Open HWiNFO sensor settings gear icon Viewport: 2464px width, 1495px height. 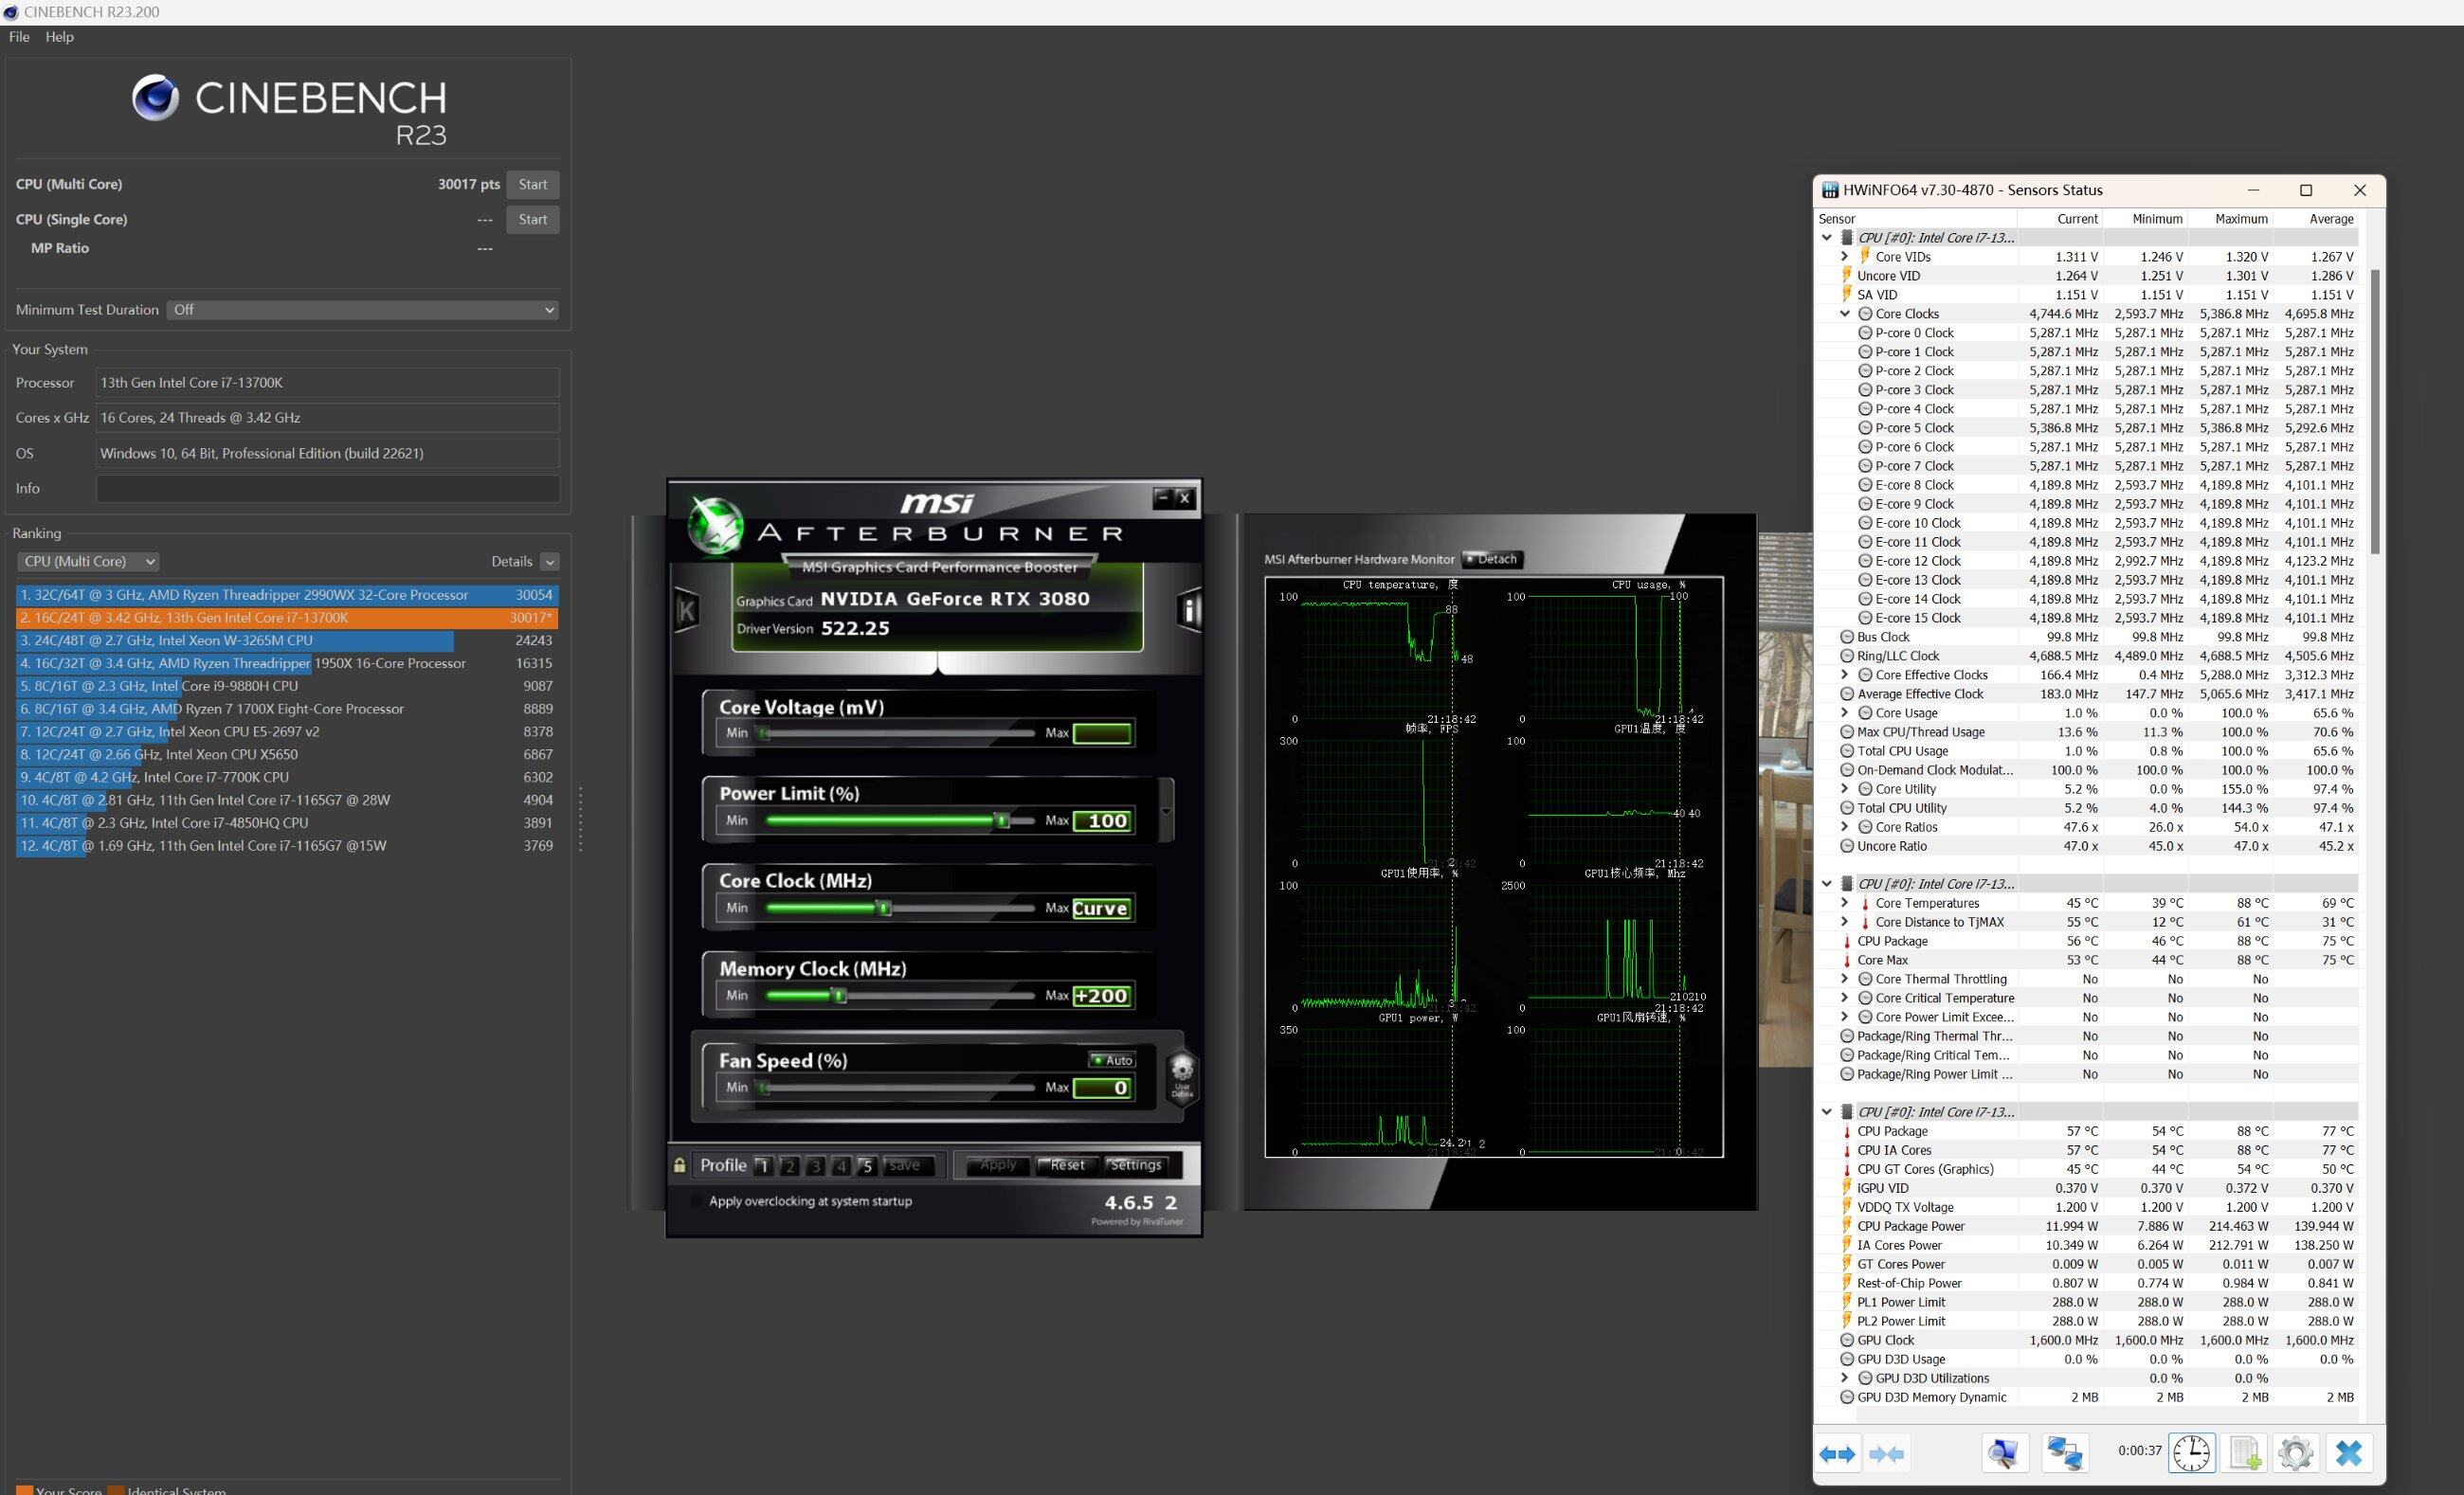point(2296,1453)
